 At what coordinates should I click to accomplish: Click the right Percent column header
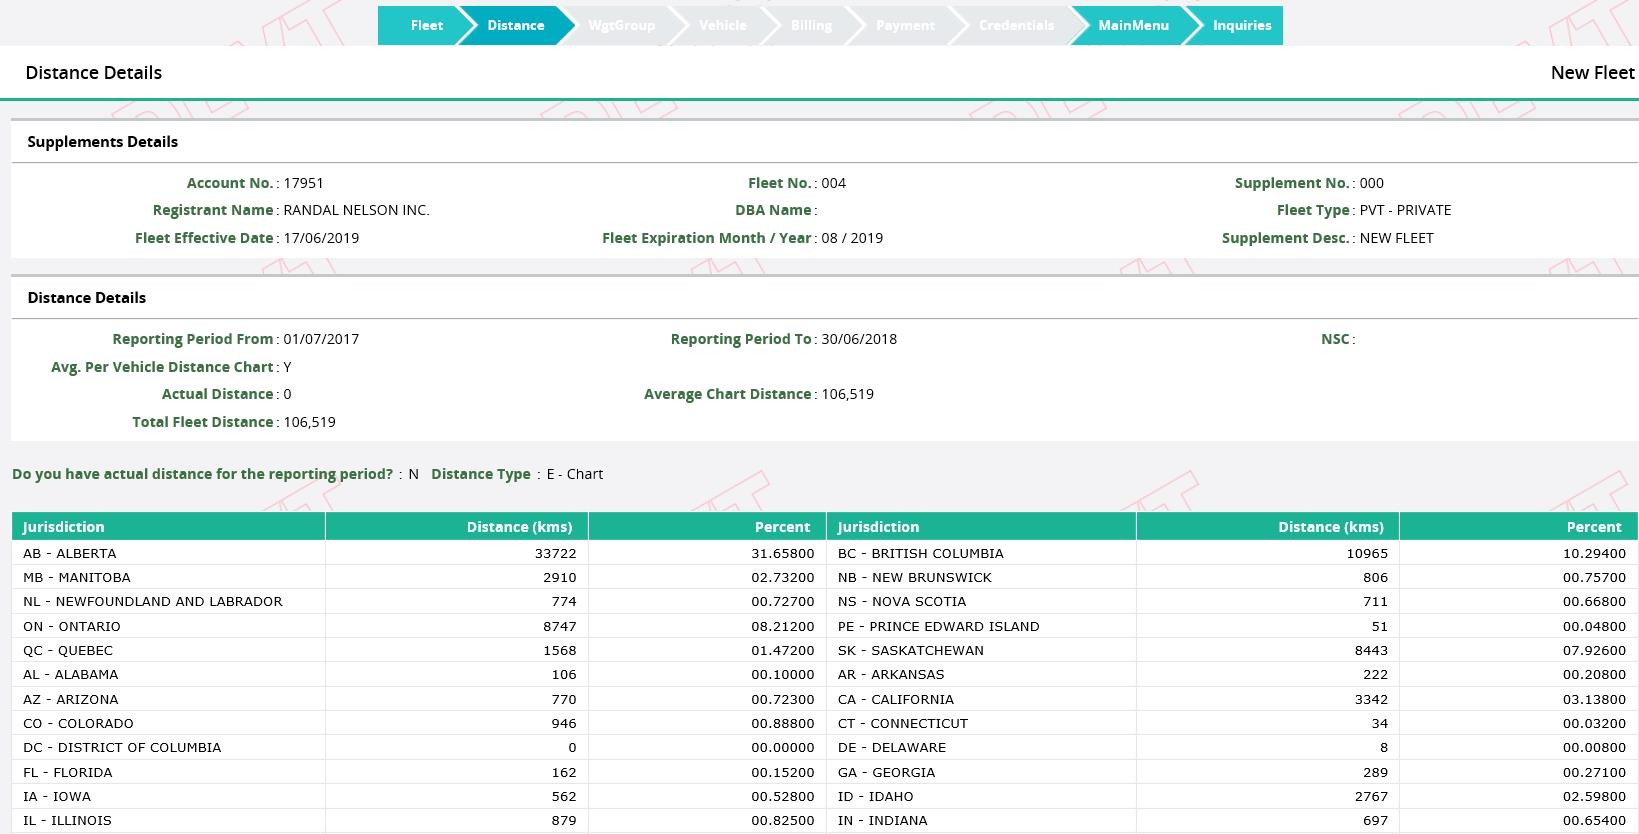[x=1519, y=527]
